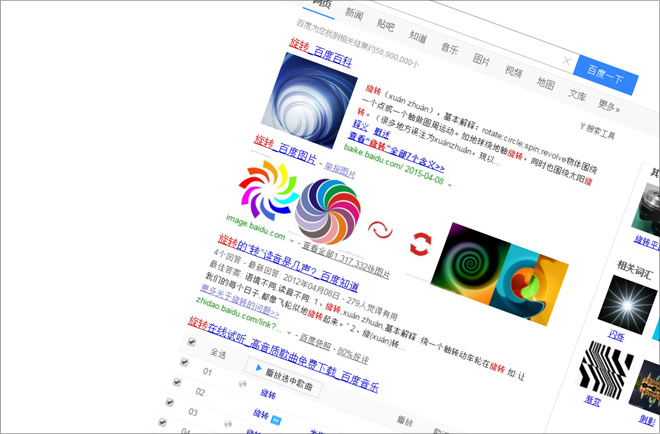Click the 举报图片 report link
This screenshot has height=434, width=660.
(340, 169)
